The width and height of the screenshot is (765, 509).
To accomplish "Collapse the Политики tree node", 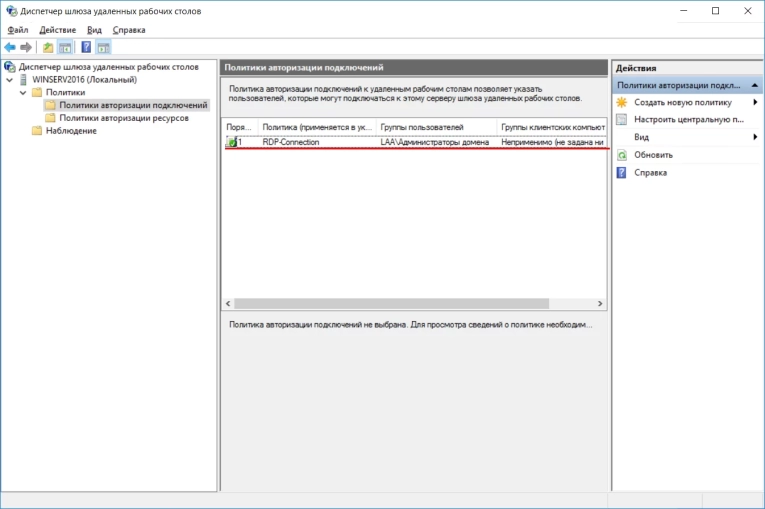I will pyautogui.click(x=23, y=92).
